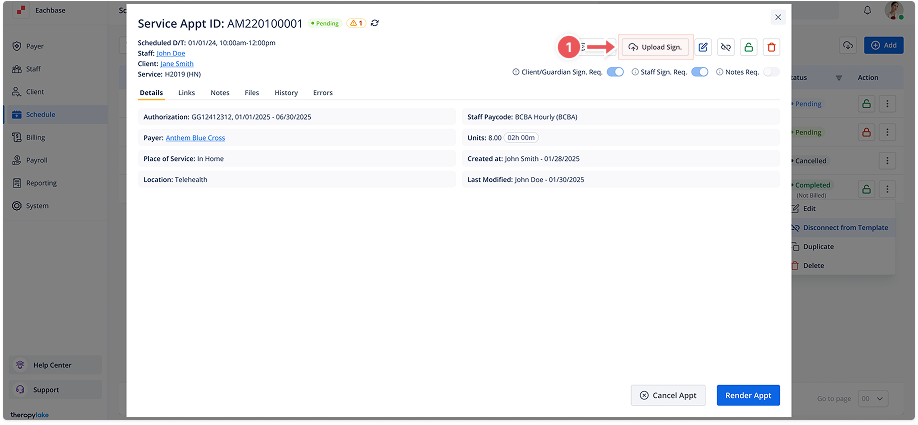The width and height of the screenshot is (918, 425).
Task: Click the disconnect link icon in dialog header
Action: point(726,47)
